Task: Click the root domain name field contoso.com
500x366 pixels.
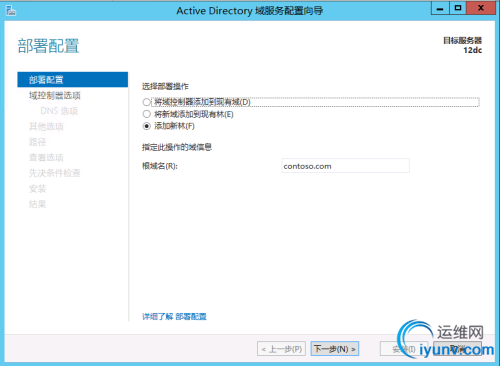Action: (345, 166)
